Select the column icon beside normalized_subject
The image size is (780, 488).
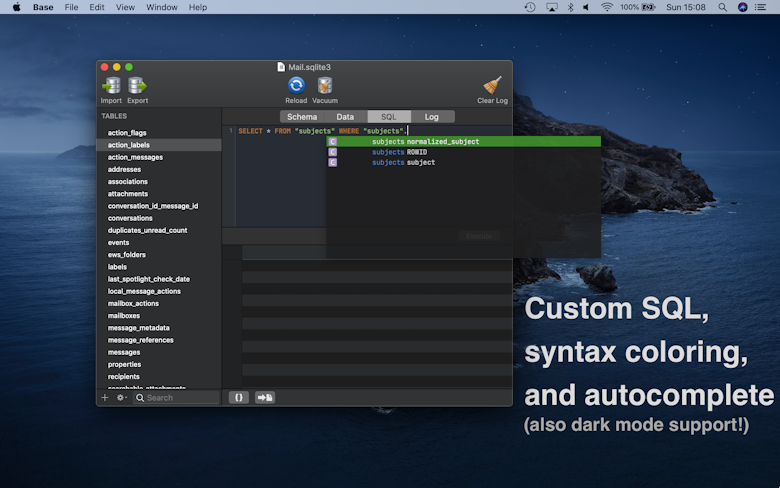click(333, 142)
